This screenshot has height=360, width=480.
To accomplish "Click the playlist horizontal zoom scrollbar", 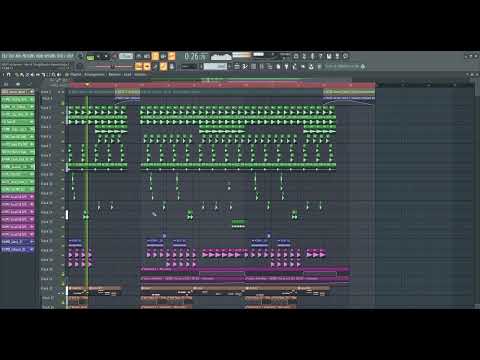I will coord(209,80).
